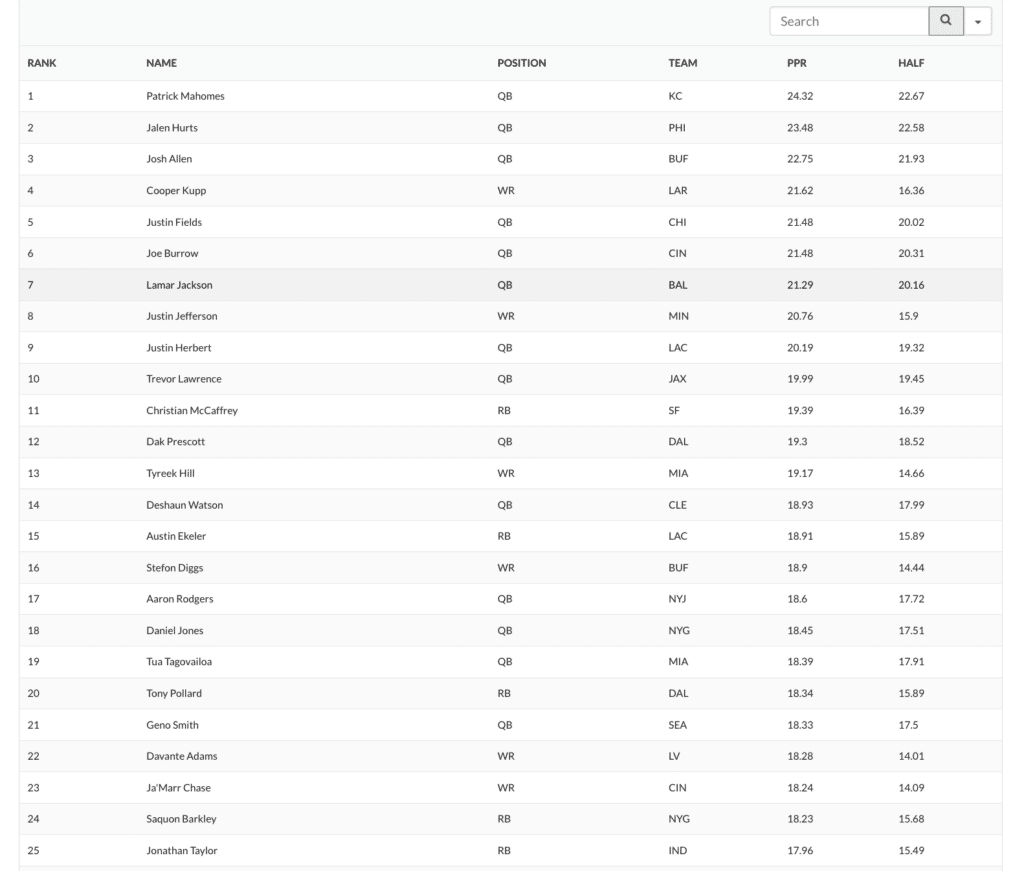This screenshot has width=1024, height=871.
Task: Click HALF value 17.91
Action: coord(911,662)
